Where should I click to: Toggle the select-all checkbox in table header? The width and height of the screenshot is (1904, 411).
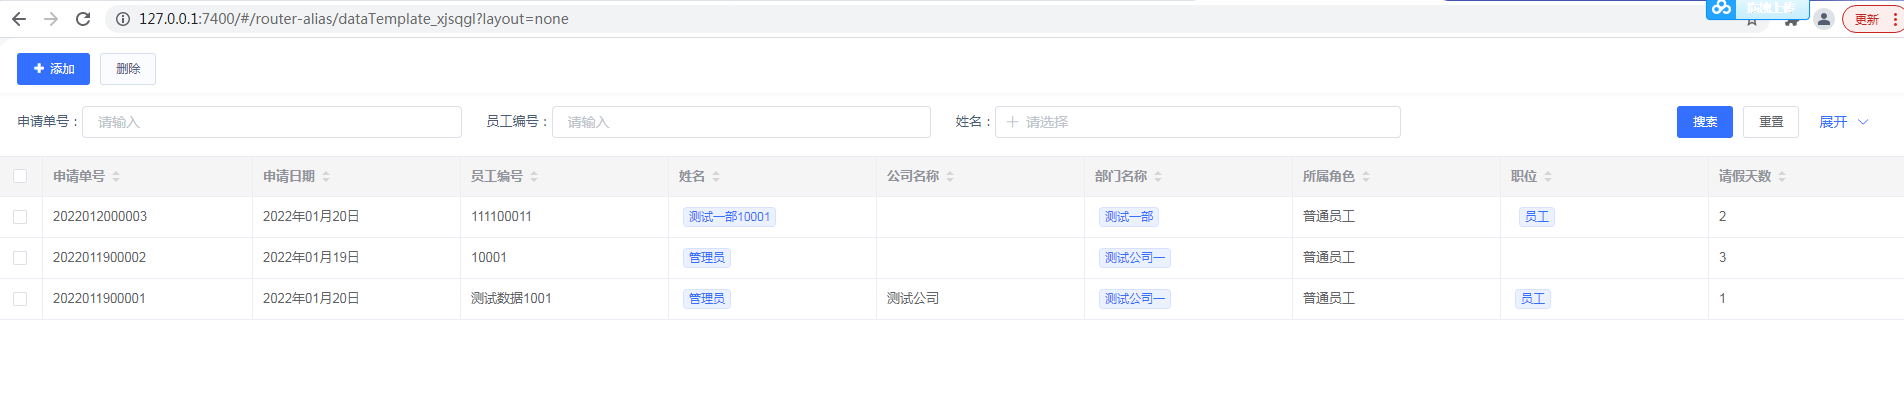point(20,176)
